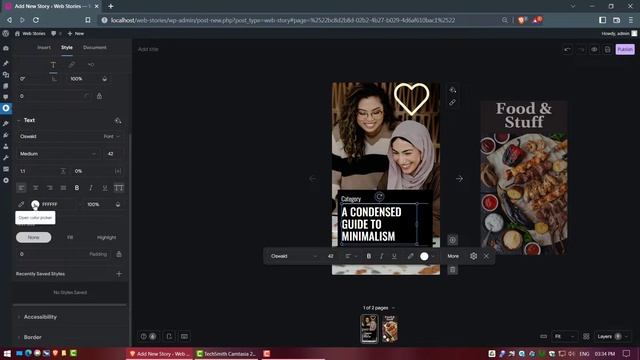Select Food & Stuff page thumbnail

390,329
